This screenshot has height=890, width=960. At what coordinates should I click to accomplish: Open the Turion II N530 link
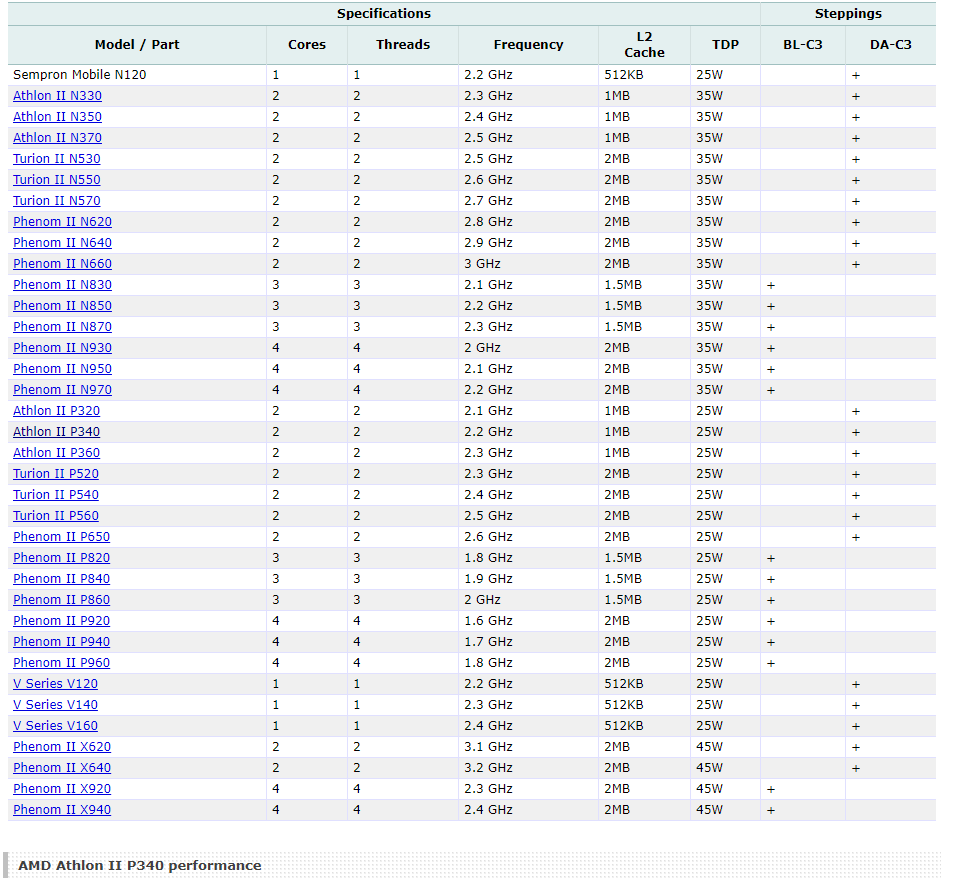[x=57, y=159]
